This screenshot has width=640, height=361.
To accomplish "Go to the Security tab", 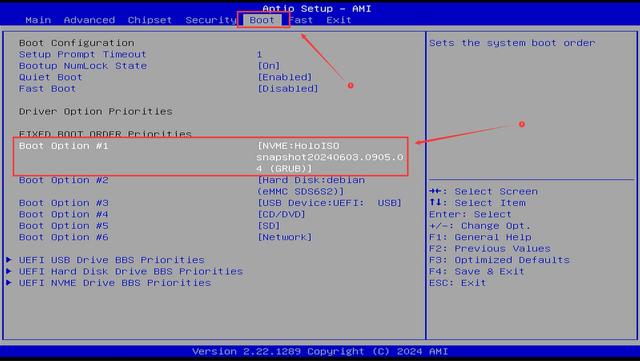I will click(211, 20).
